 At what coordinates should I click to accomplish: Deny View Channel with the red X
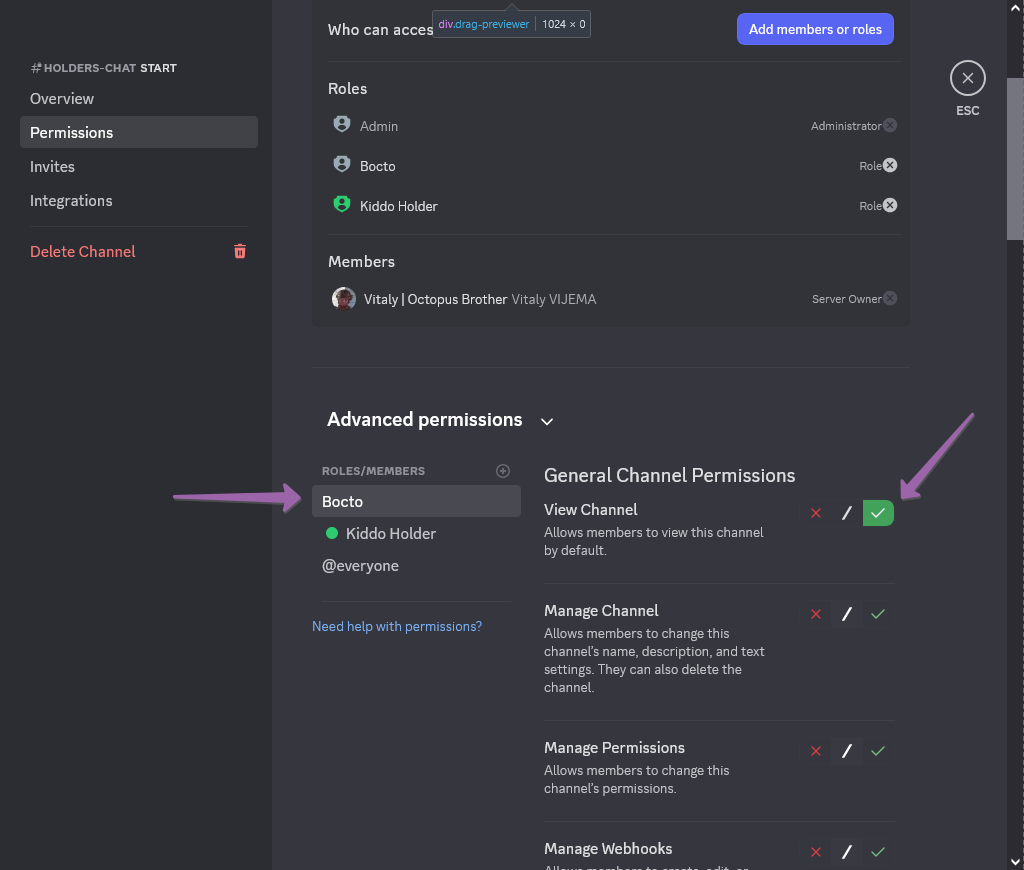(815, 513)
